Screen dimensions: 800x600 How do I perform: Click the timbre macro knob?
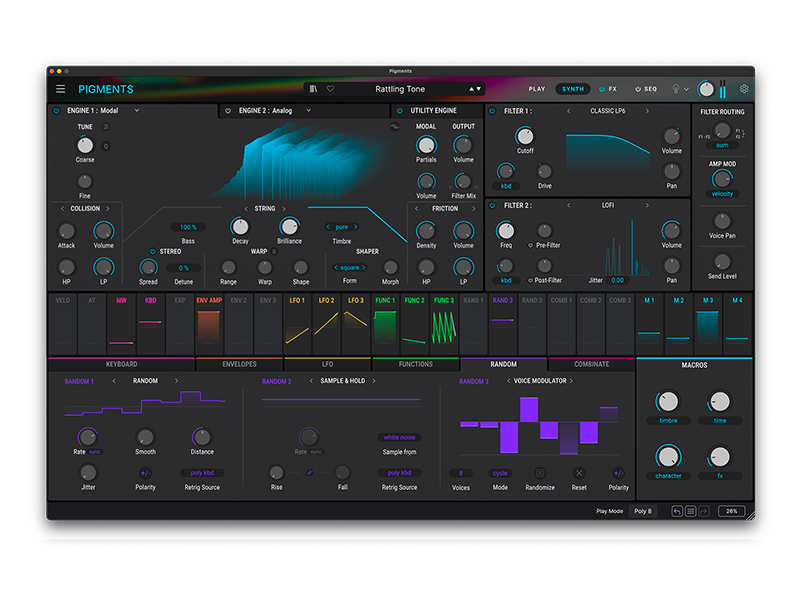[x=668, y=402]
